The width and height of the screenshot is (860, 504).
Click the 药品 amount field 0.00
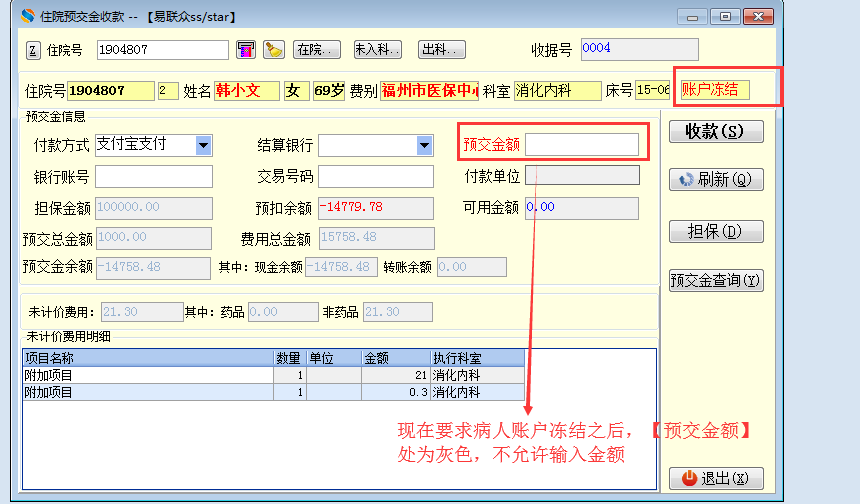pyautogui.click(x=283, y=312)
